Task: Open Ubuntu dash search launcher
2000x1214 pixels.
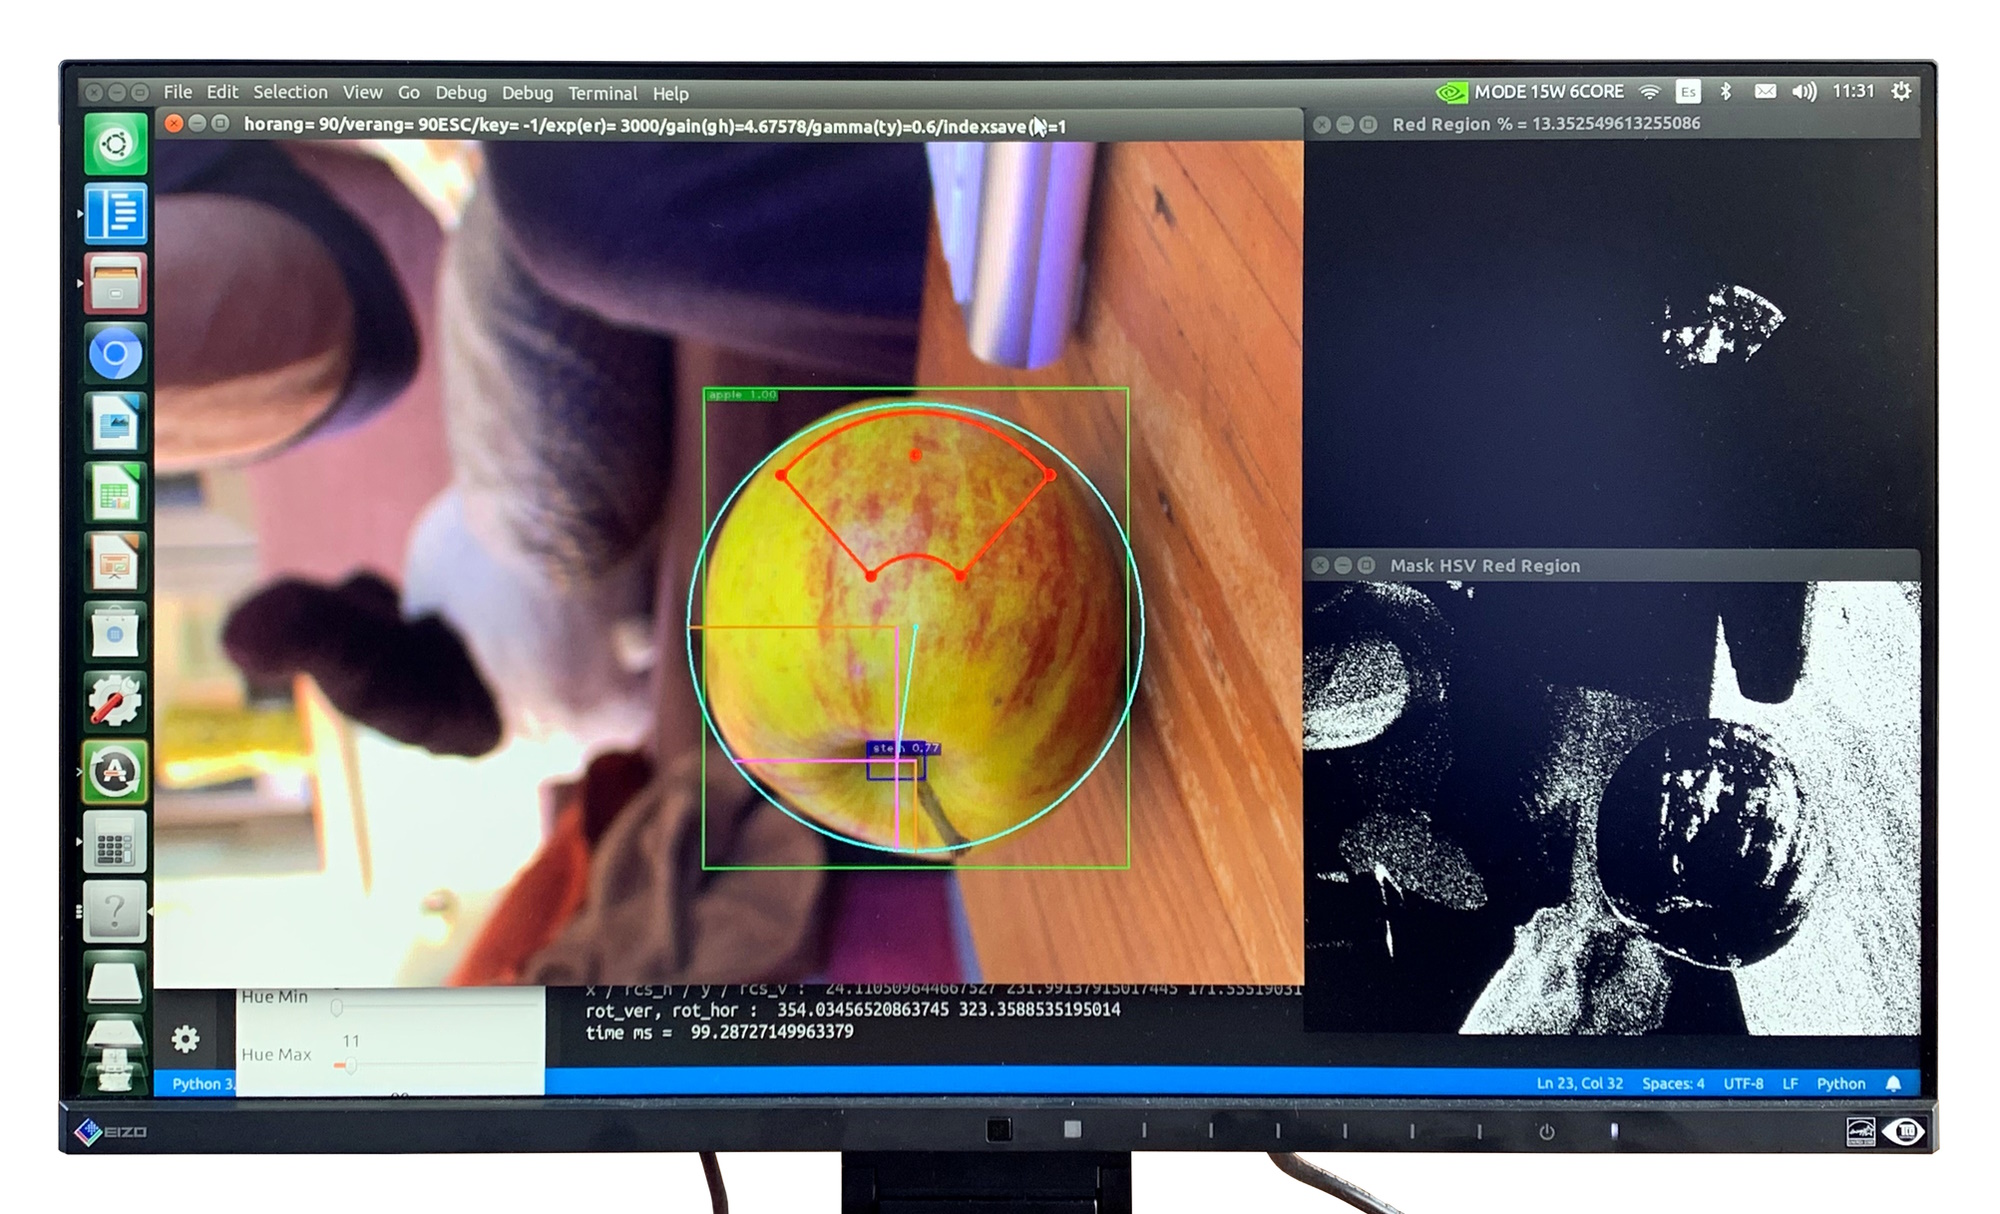Action: pos(115,145)
